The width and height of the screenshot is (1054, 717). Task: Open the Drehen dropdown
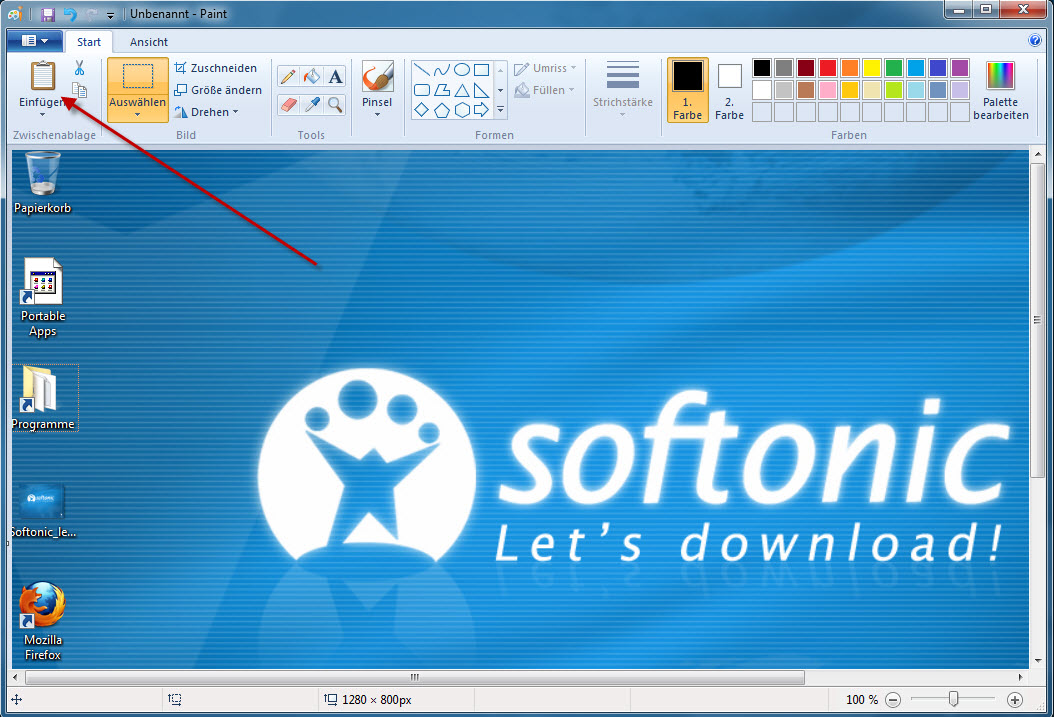(x=208, y=112)
